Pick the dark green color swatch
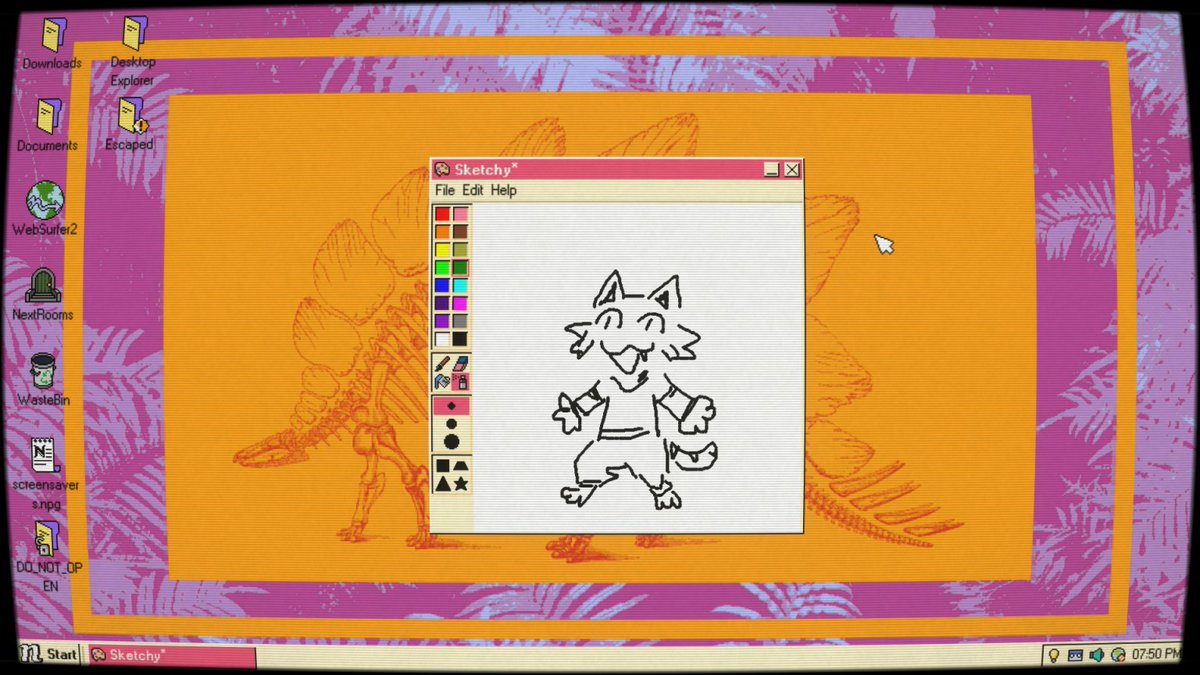This screenshot has width=1200, height=675. (x=460, y=267)
